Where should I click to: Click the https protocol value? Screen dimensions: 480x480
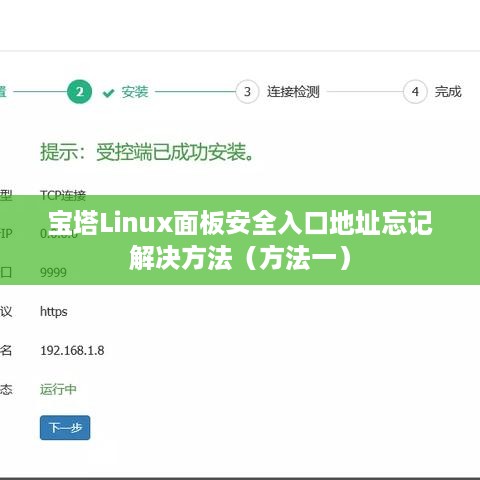(x=54, y=312)
